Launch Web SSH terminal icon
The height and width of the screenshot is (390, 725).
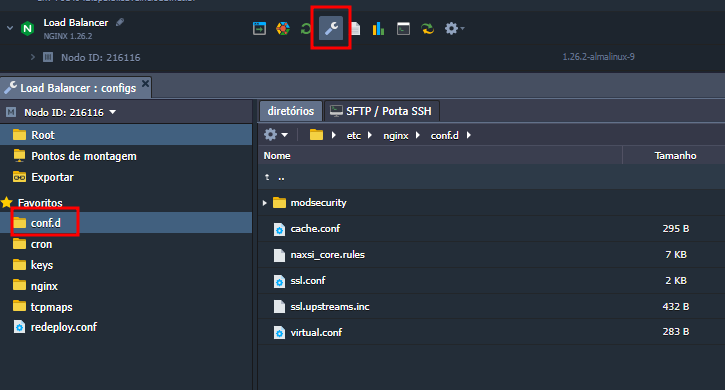pos(403,29)
